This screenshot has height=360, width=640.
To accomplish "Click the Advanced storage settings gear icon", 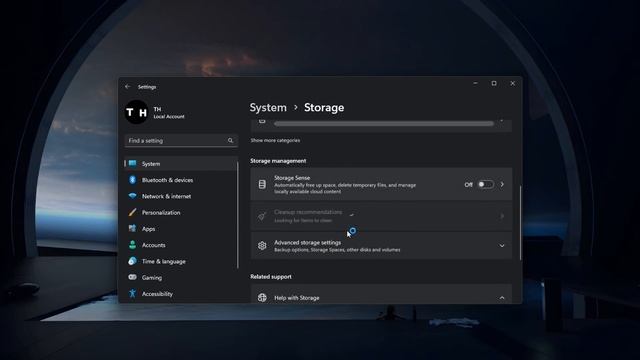I will [262, 245].
